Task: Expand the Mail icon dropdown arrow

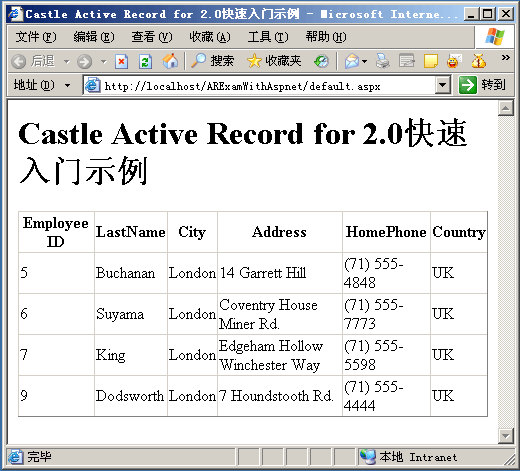Action: (x=364, y=62)
